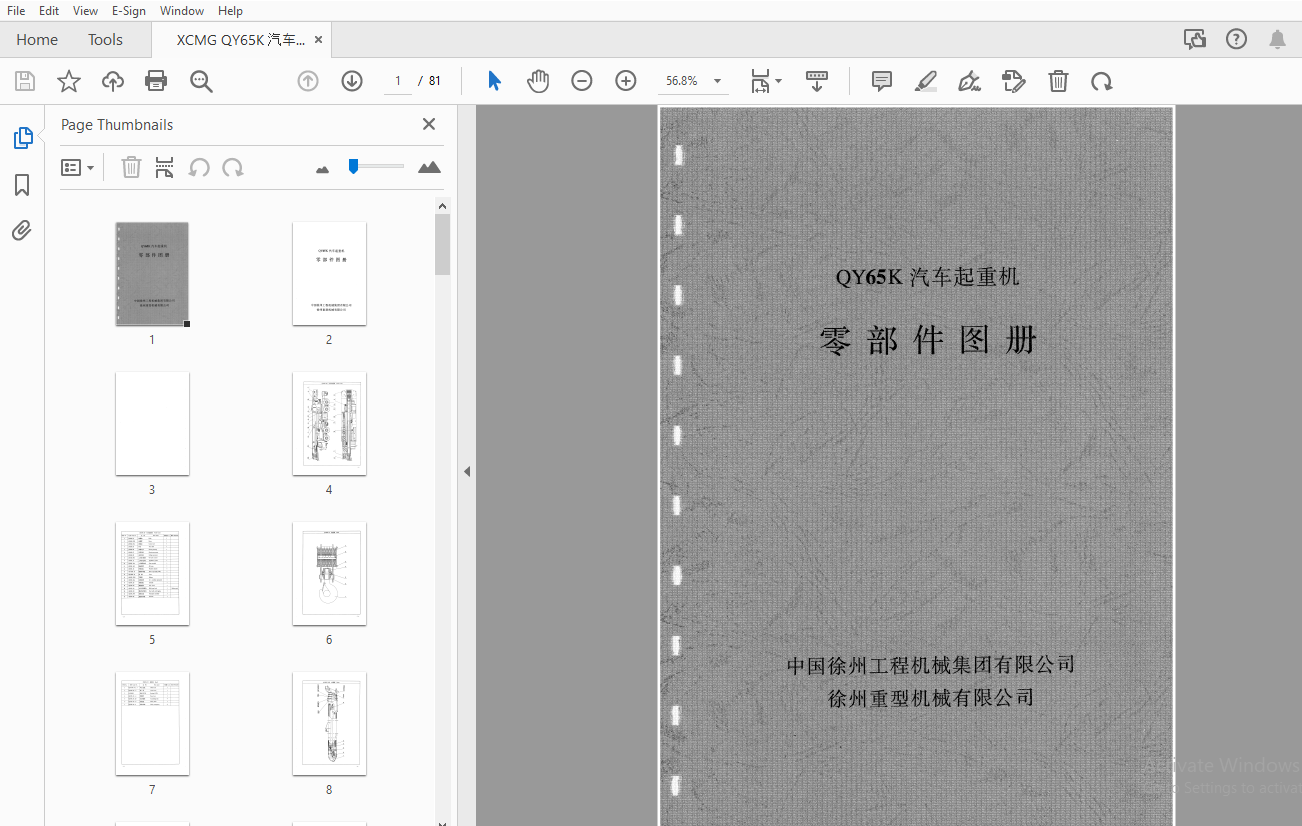1302x826 pixels.
Task: Reduce thumbnail size small mountain icon
Action: (x=322, y=169)
